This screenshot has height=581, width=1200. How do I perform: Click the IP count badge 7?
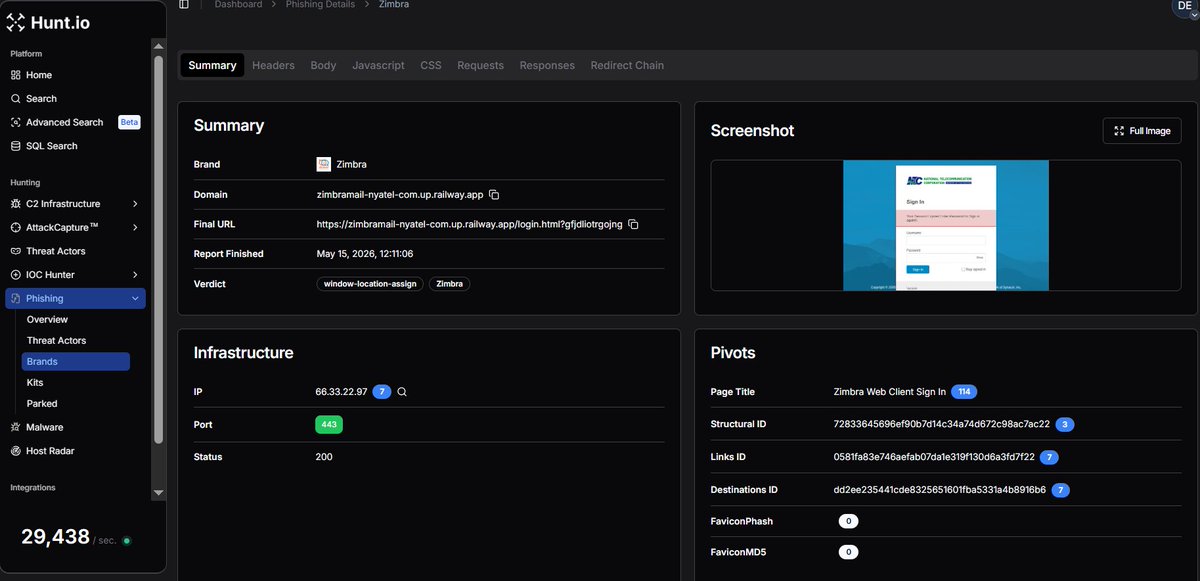[x=381, y=392]
